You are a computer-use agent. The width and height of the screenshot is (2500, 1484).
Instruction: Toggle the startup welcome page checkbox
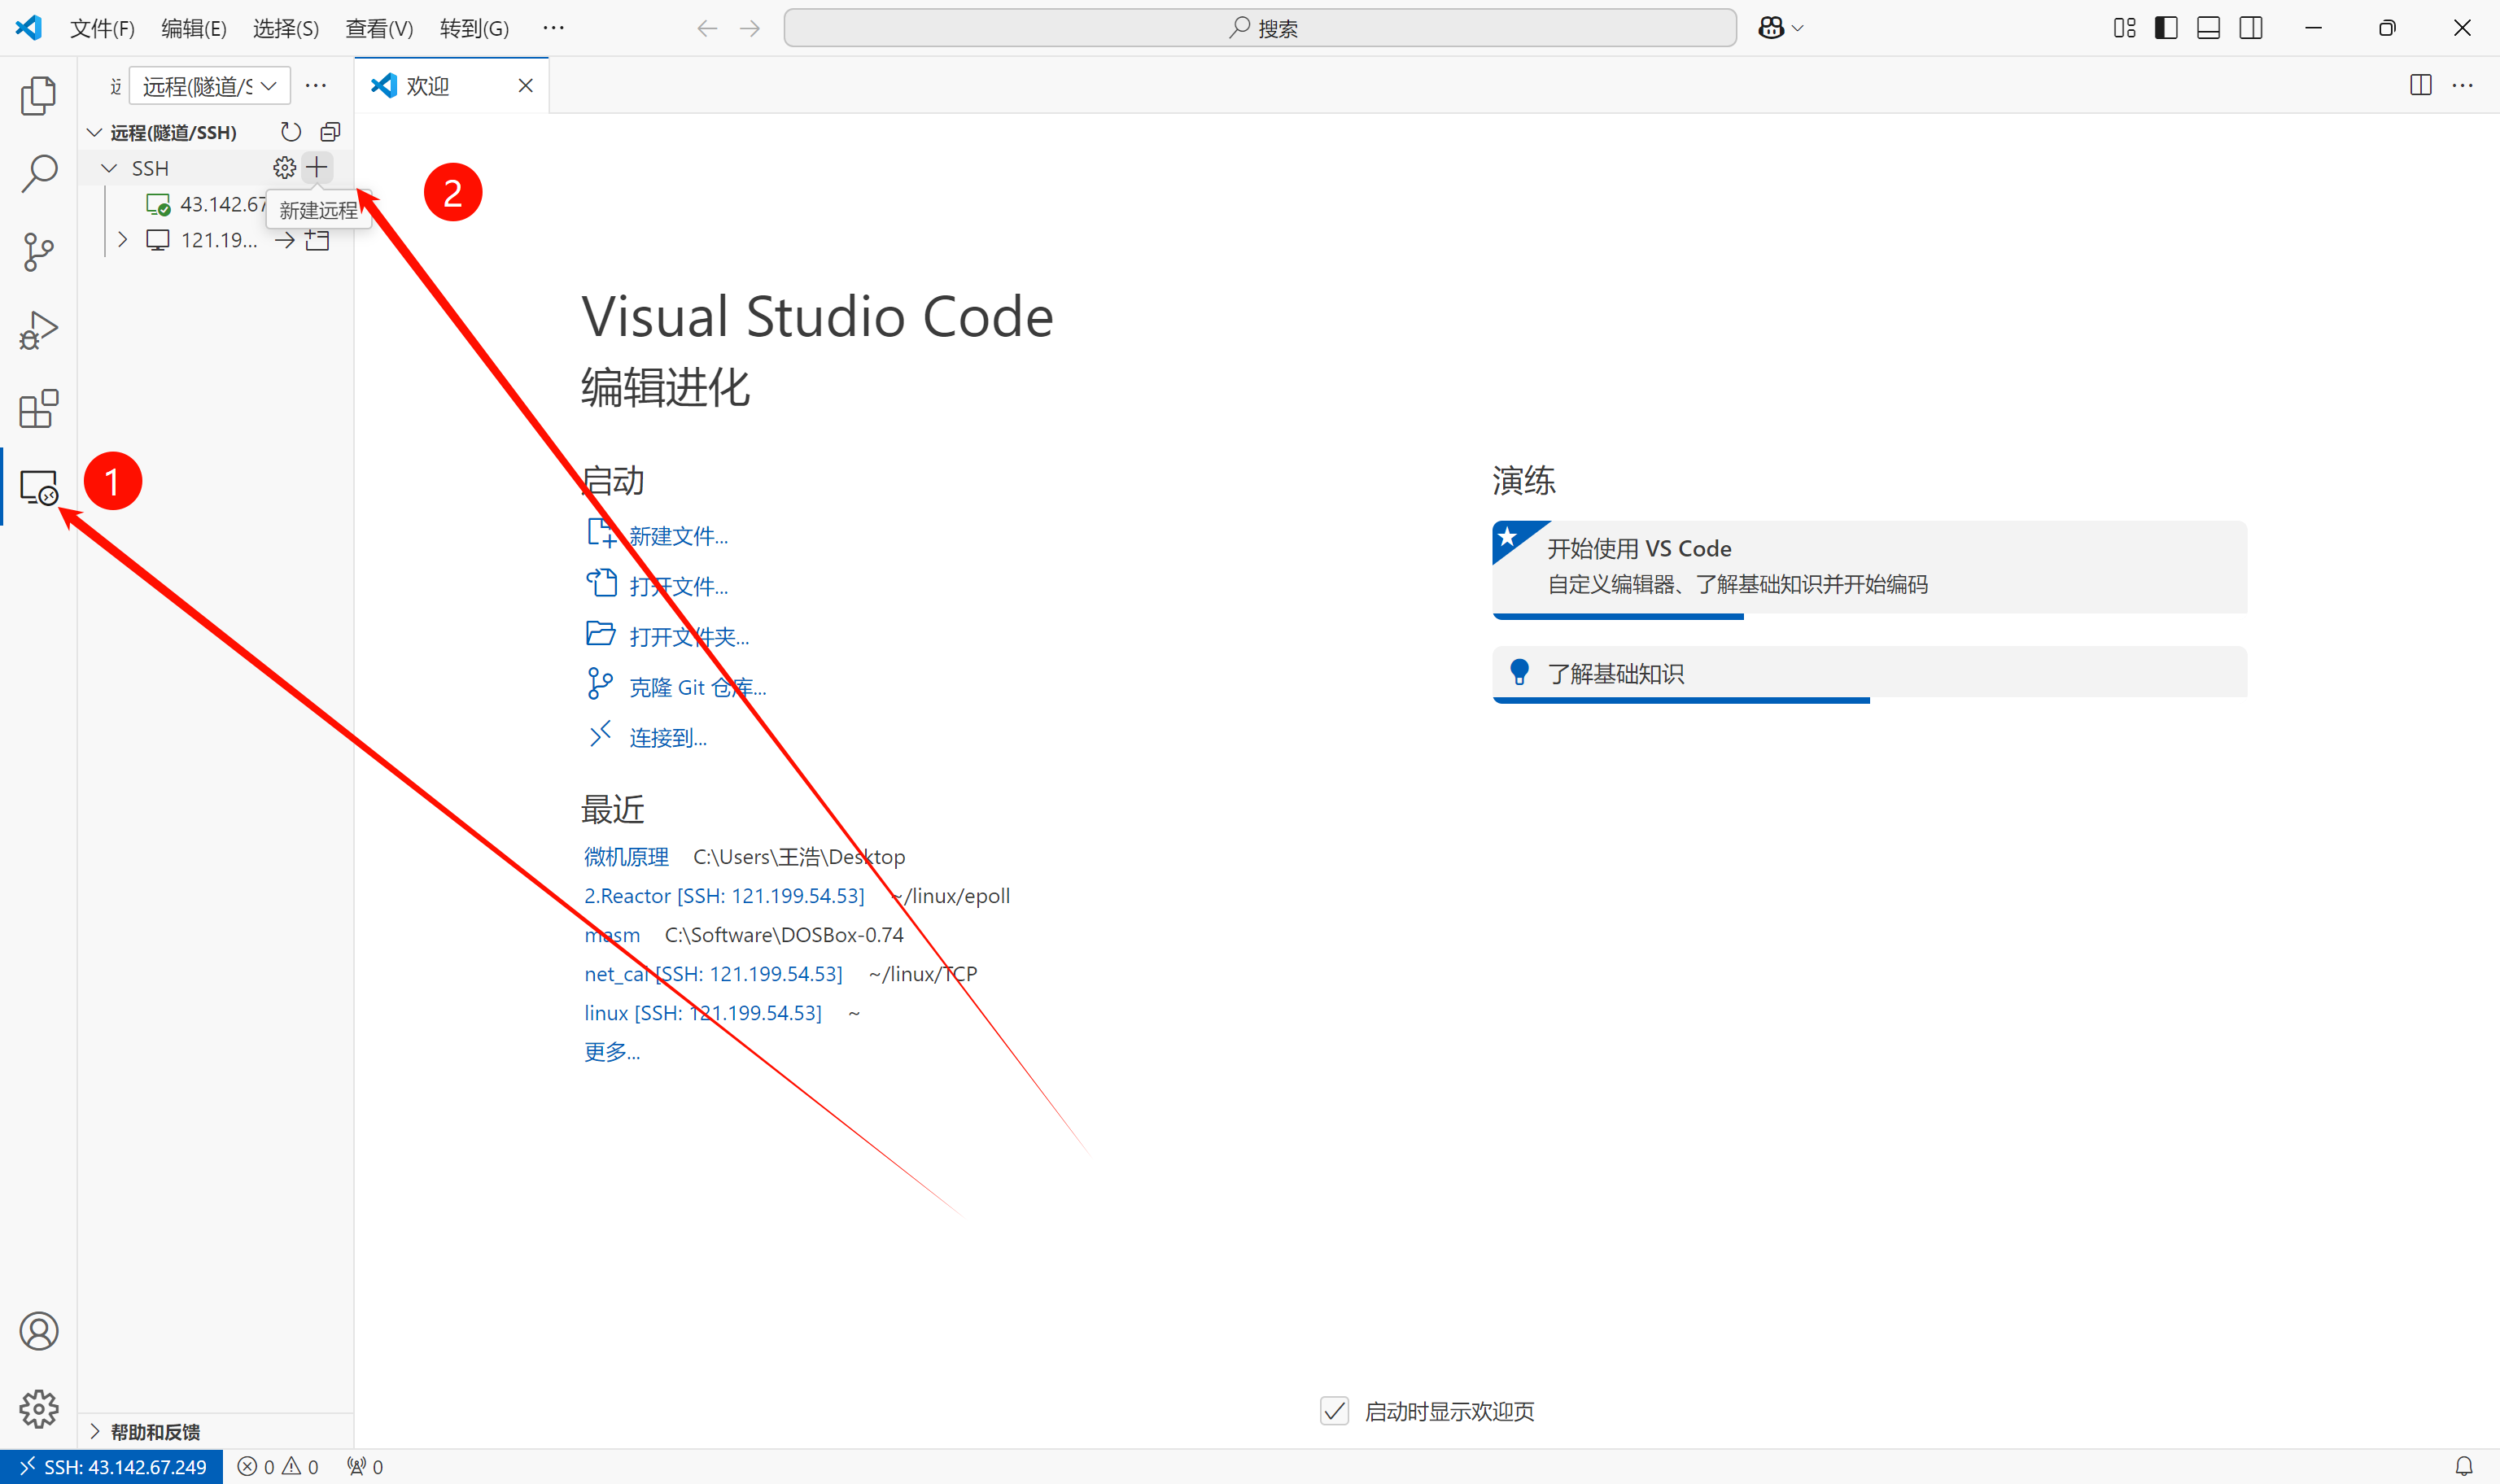pos(1334,1411)
